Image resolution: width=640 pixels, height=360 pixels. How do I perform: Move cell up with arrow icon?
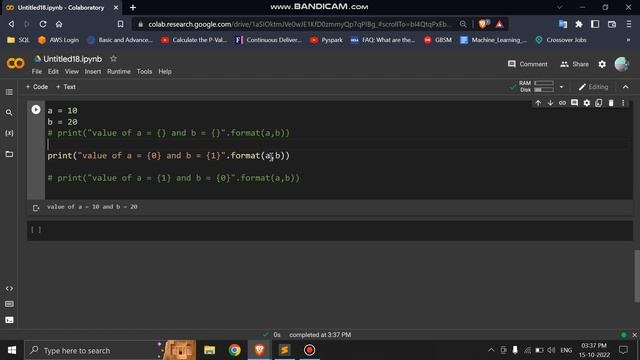(x=538, y=103)
